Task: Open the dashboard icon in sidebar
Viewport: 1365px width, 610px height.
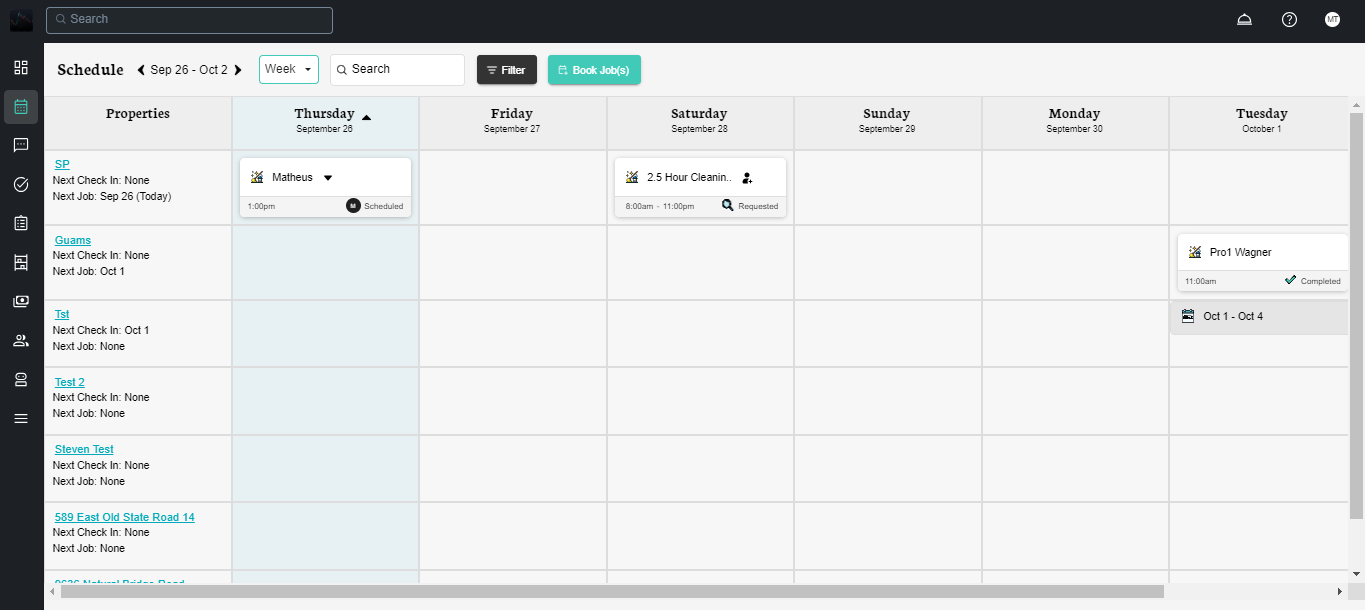Action: click(21, 68)
